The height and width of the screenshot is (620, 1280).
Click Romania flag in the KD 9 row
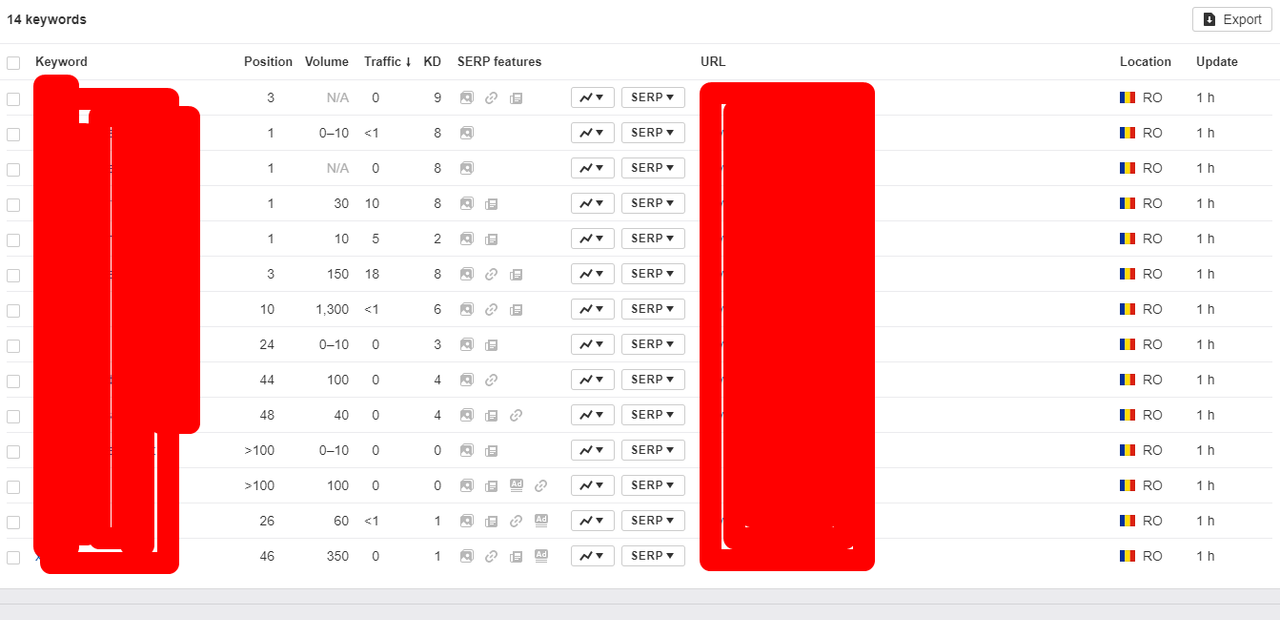[x=1128, y=98]
